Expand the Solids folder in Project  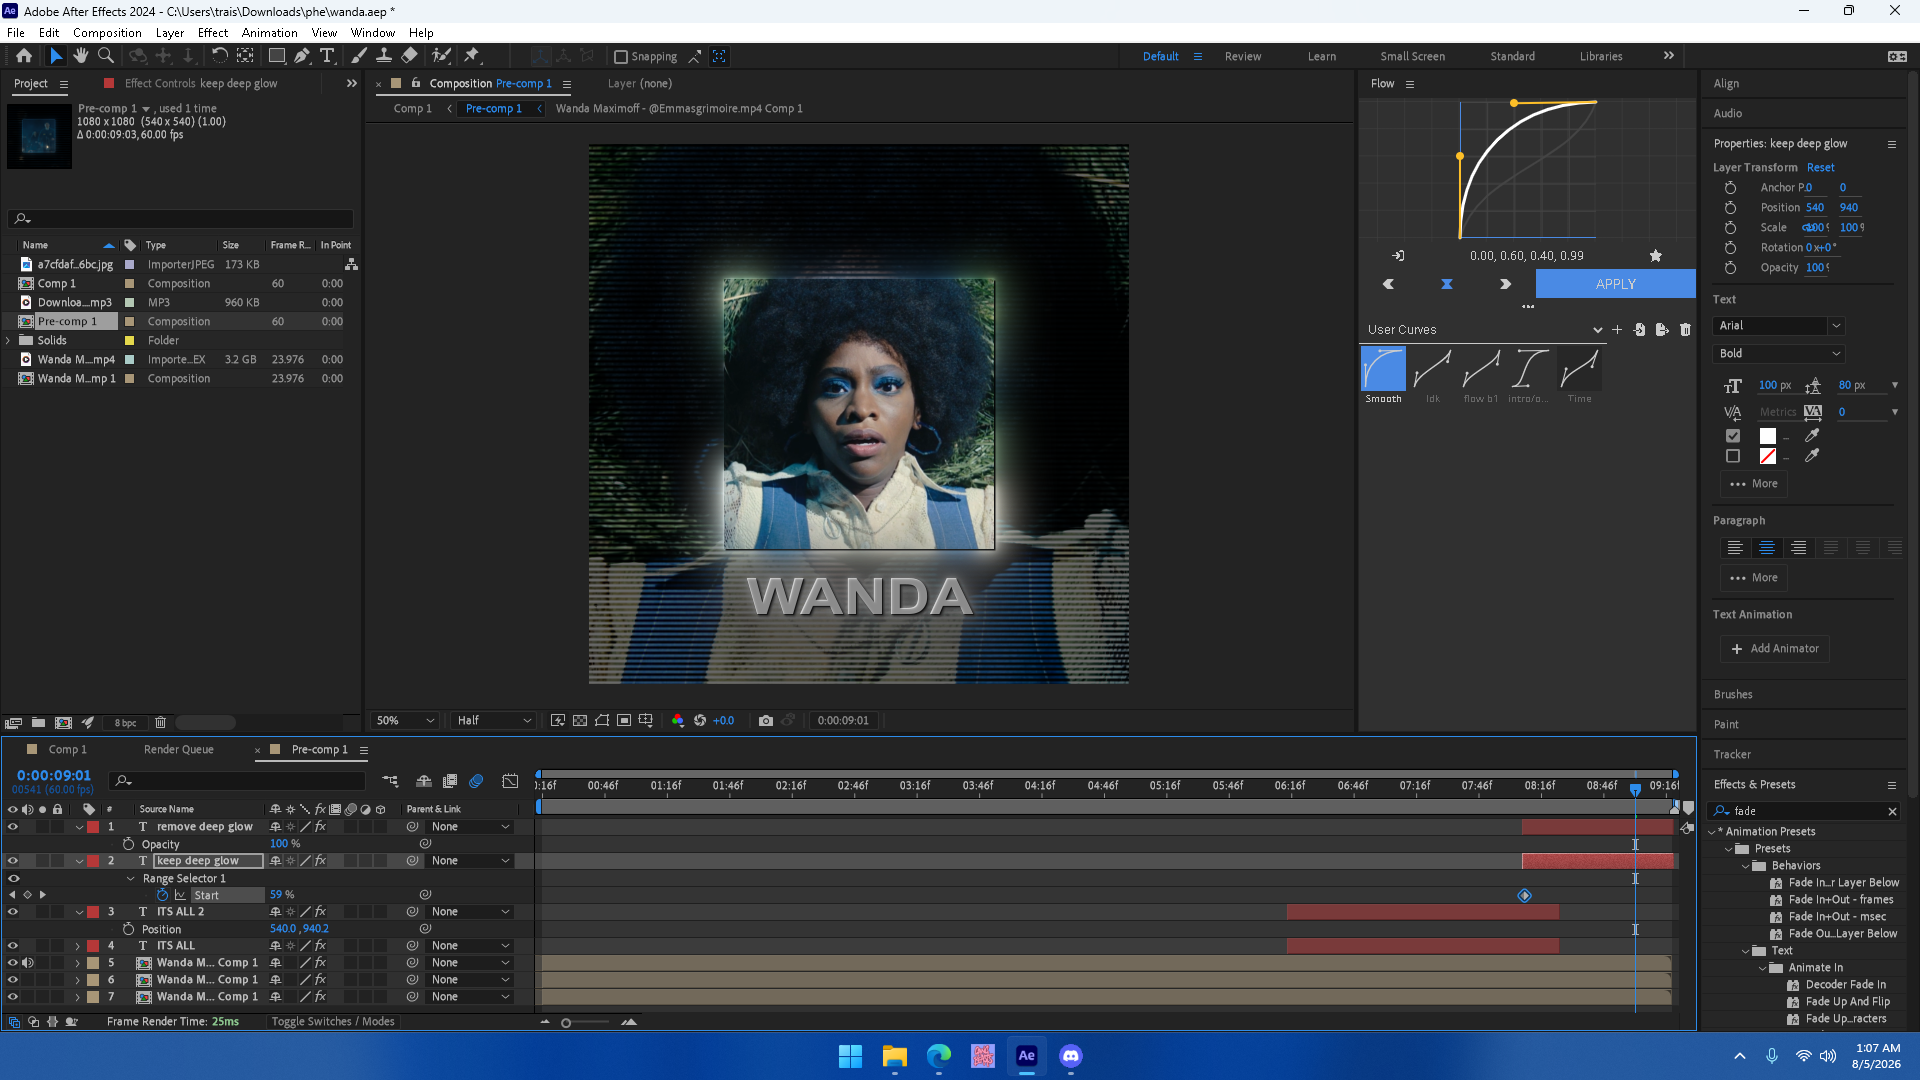[x=9, y=340]
